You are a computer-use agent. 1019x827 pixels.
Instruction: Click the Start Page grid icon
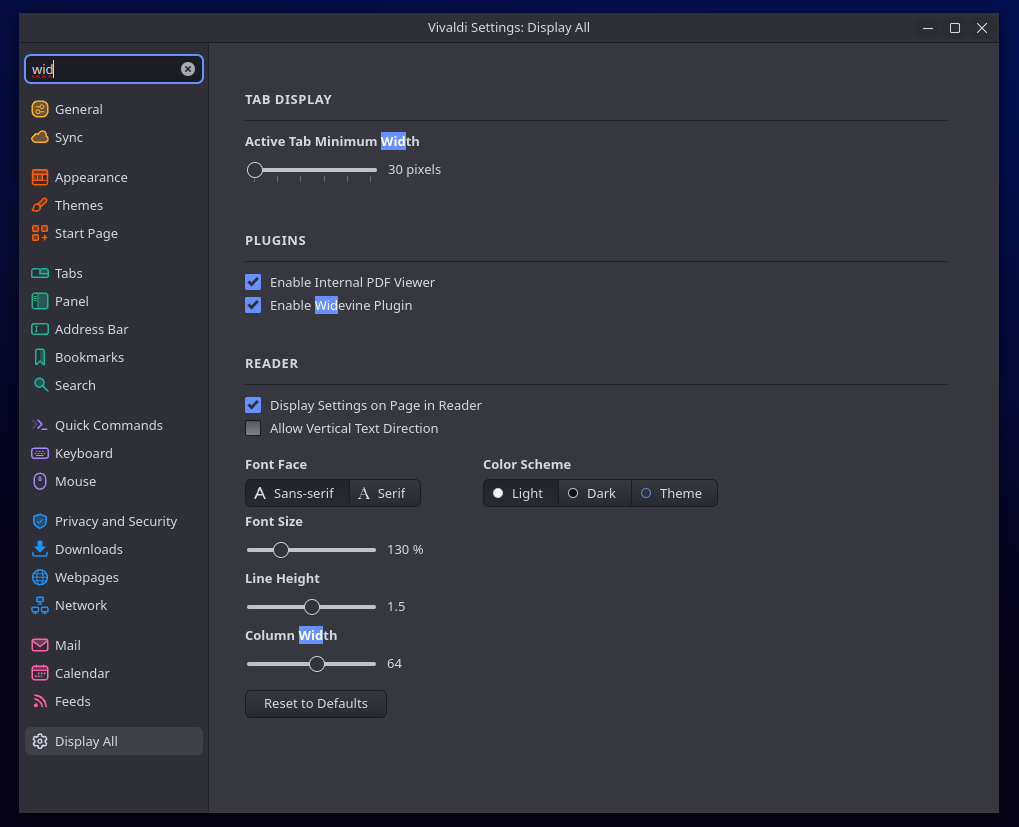[x=40, y=233]
